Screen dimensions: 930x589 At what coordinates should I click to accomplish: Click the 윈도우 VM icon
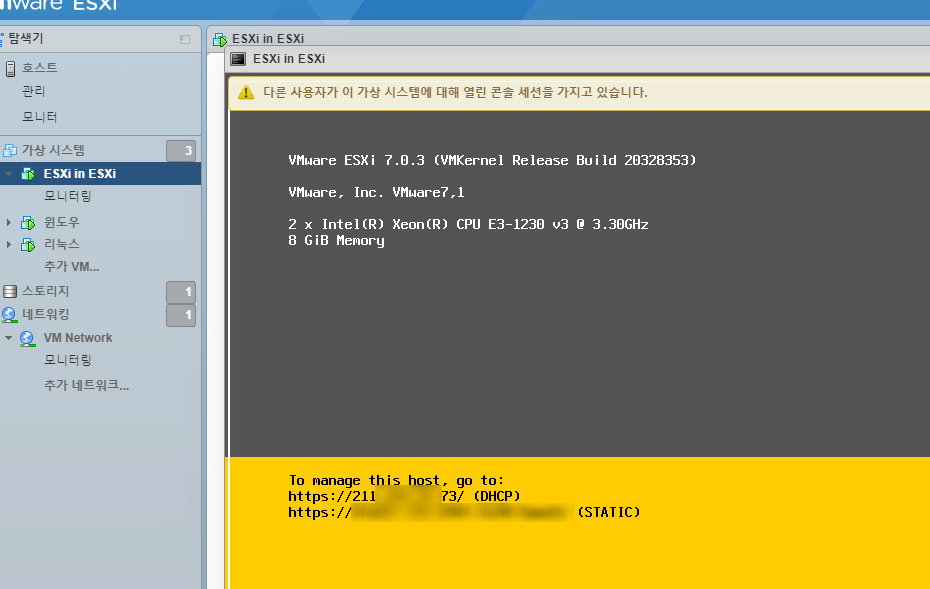pos(28,222)
